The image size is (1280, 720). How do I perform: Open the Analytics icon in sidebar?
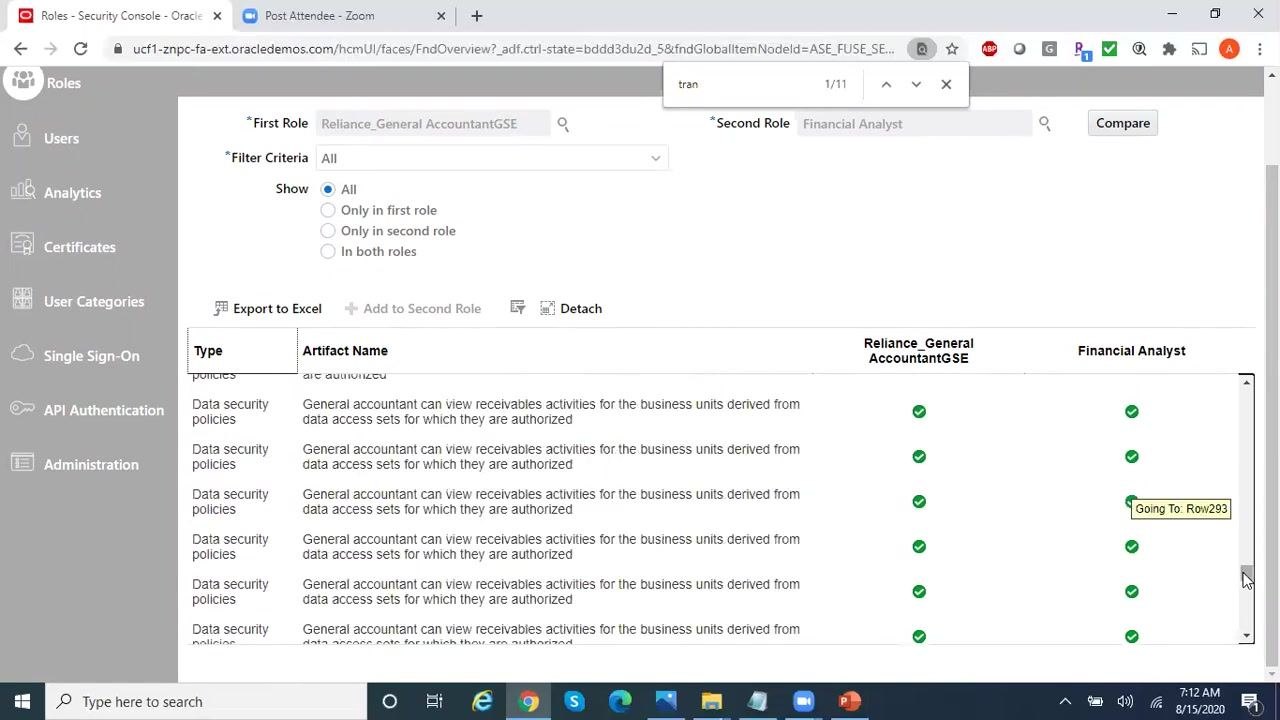coord(22,192)
